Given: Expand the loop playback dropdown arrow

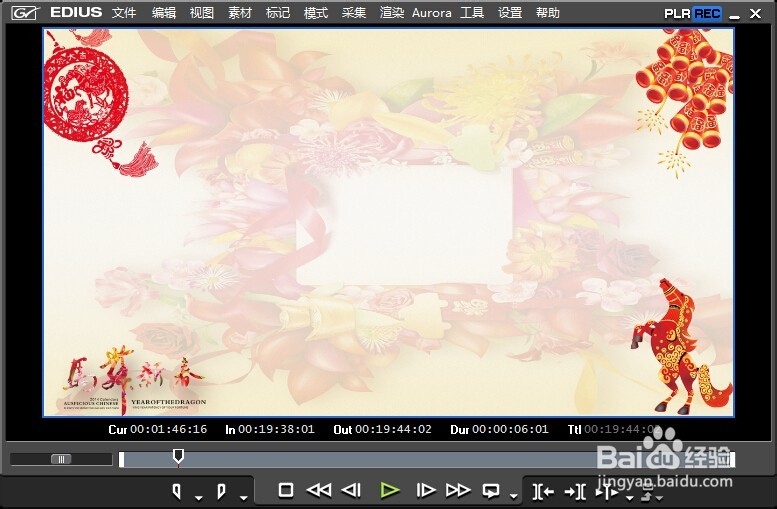Looking at the screenshot, I should click(513, 496).
